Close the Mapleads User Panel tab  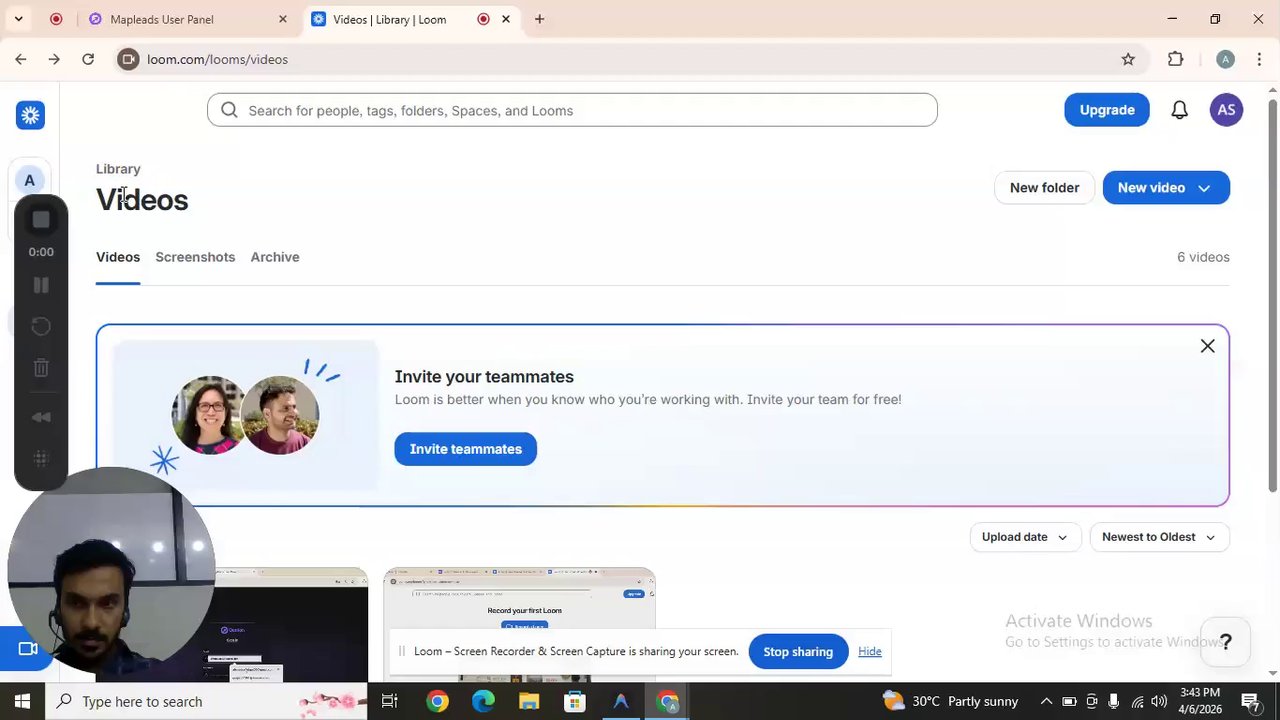click(282, 19)
